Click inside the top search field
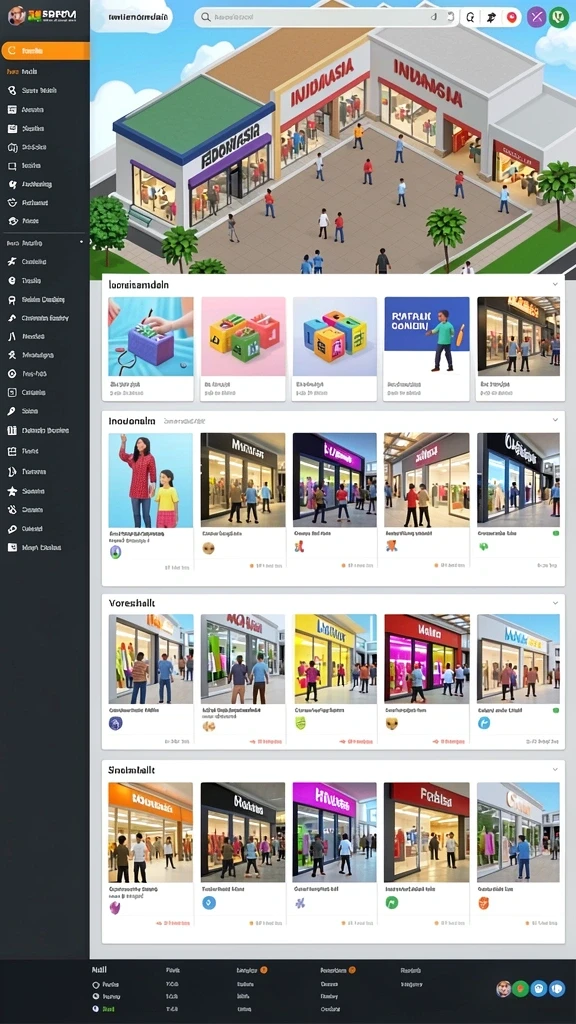The image size is (576, 1024). (x=320, y=18)
